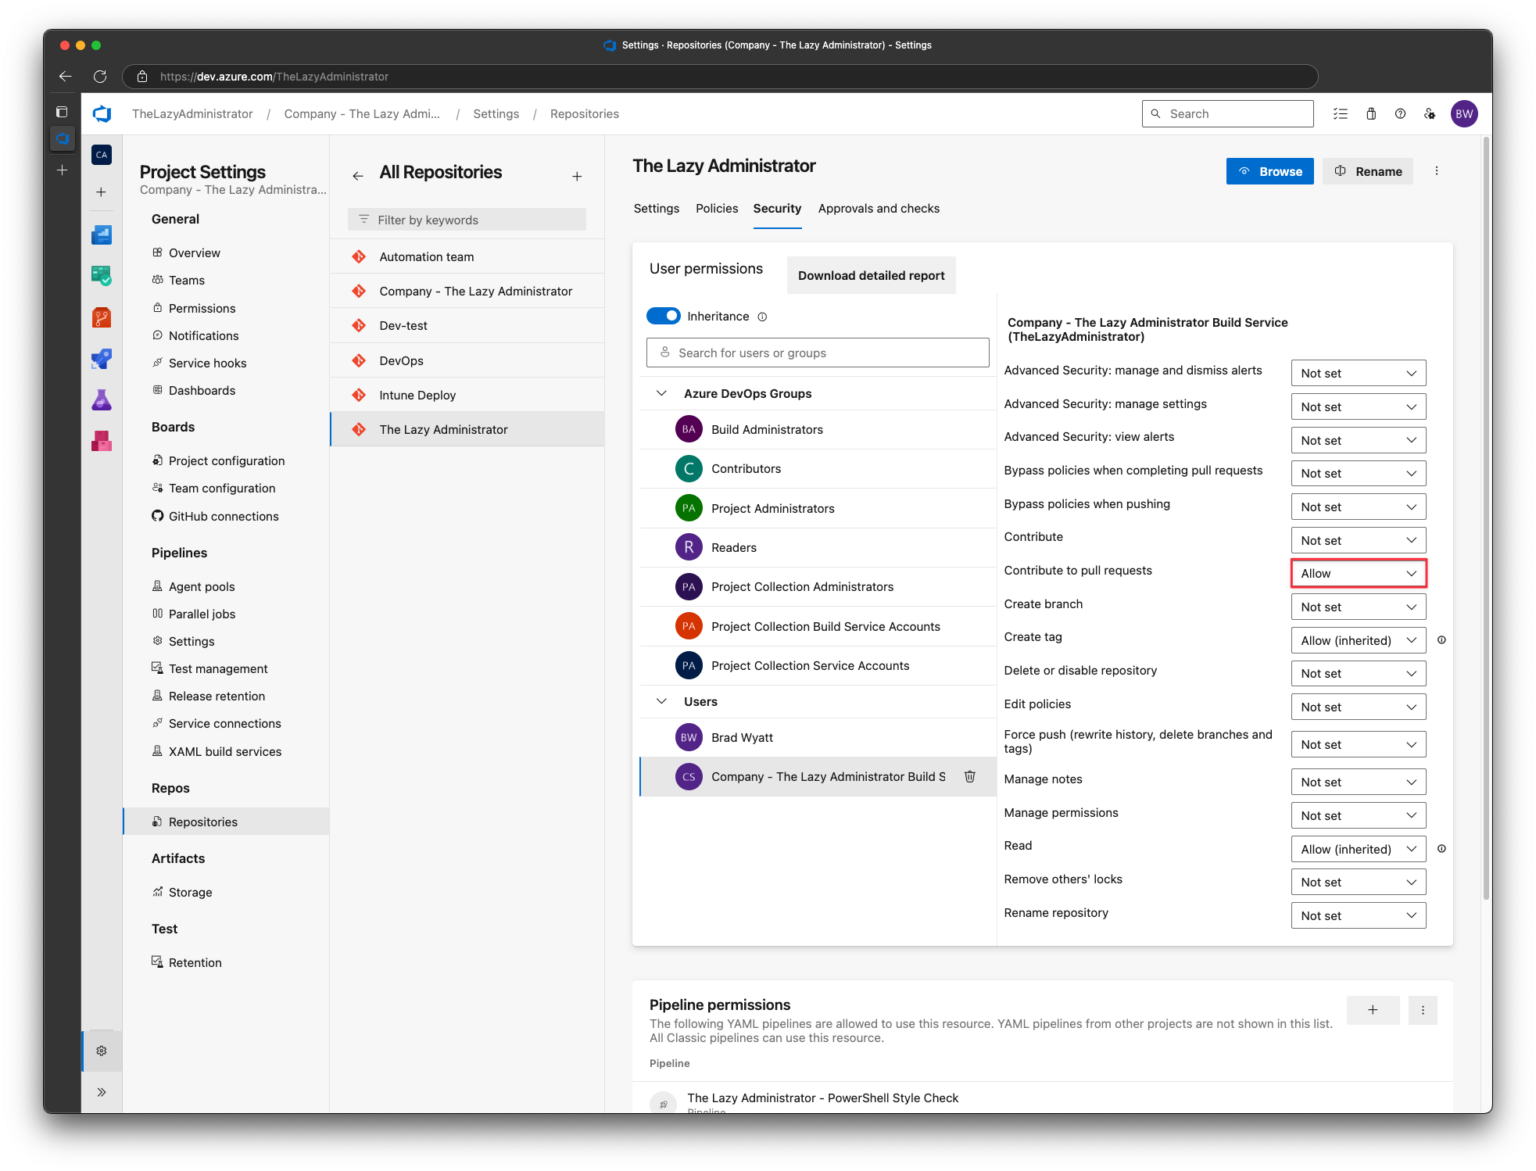Open the Pipelines rocket icon in rail
1536x1171 pixels.
[x=102, y=358]
